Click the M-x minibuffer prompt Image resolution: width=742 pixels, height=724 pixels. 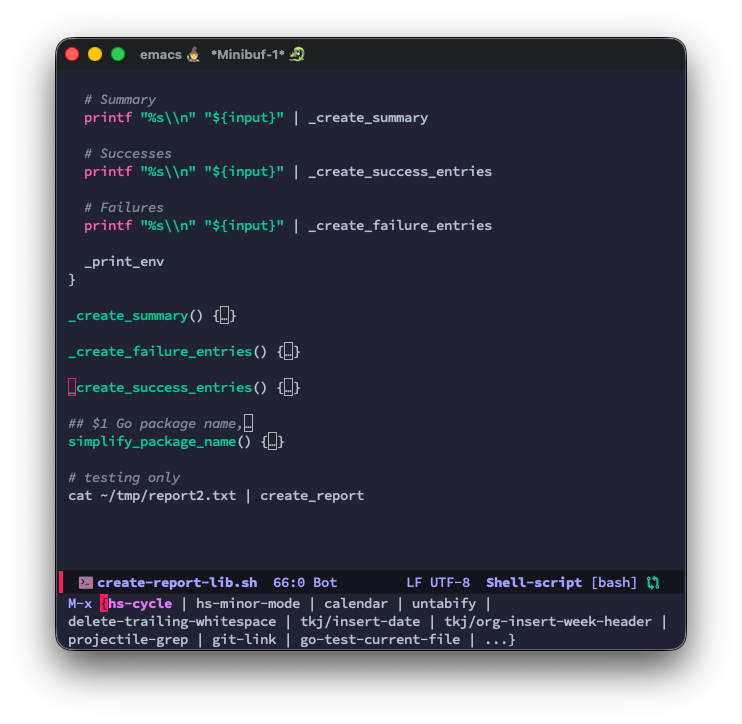click(80, 603)
